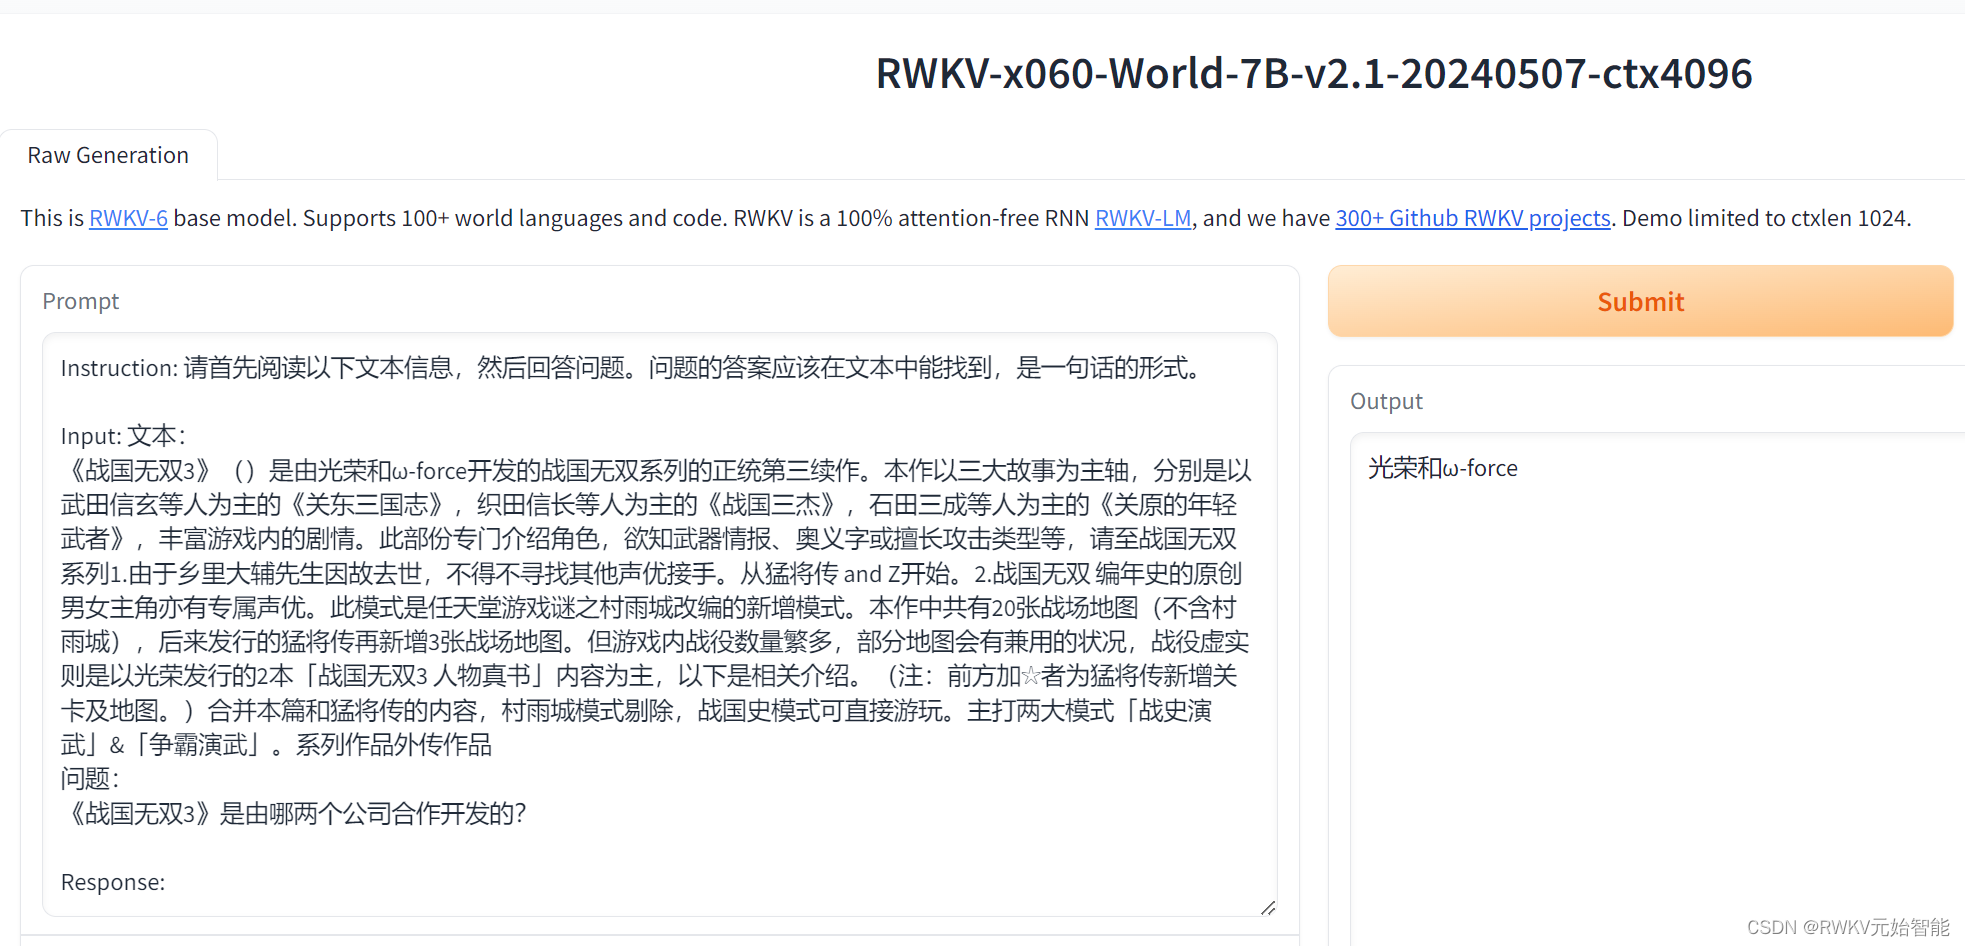Grab the Prompt textarea resize handle
Screen dimensions: 1965x946
coord(1268,907)
